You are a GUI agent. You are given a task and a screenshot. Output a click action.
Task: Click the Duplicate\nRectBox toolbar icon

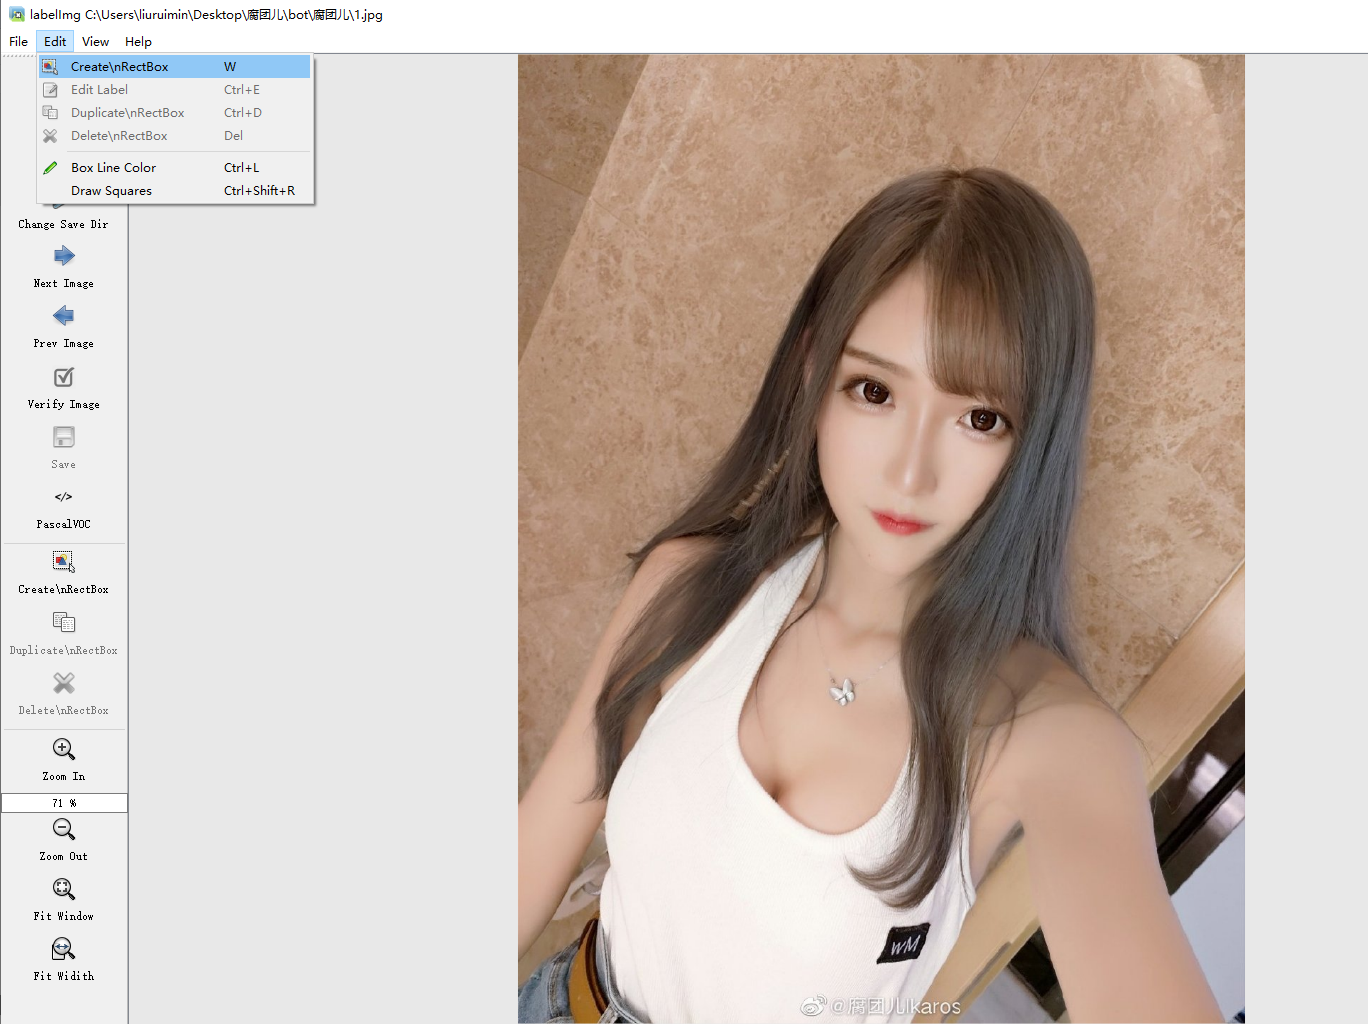64,623
